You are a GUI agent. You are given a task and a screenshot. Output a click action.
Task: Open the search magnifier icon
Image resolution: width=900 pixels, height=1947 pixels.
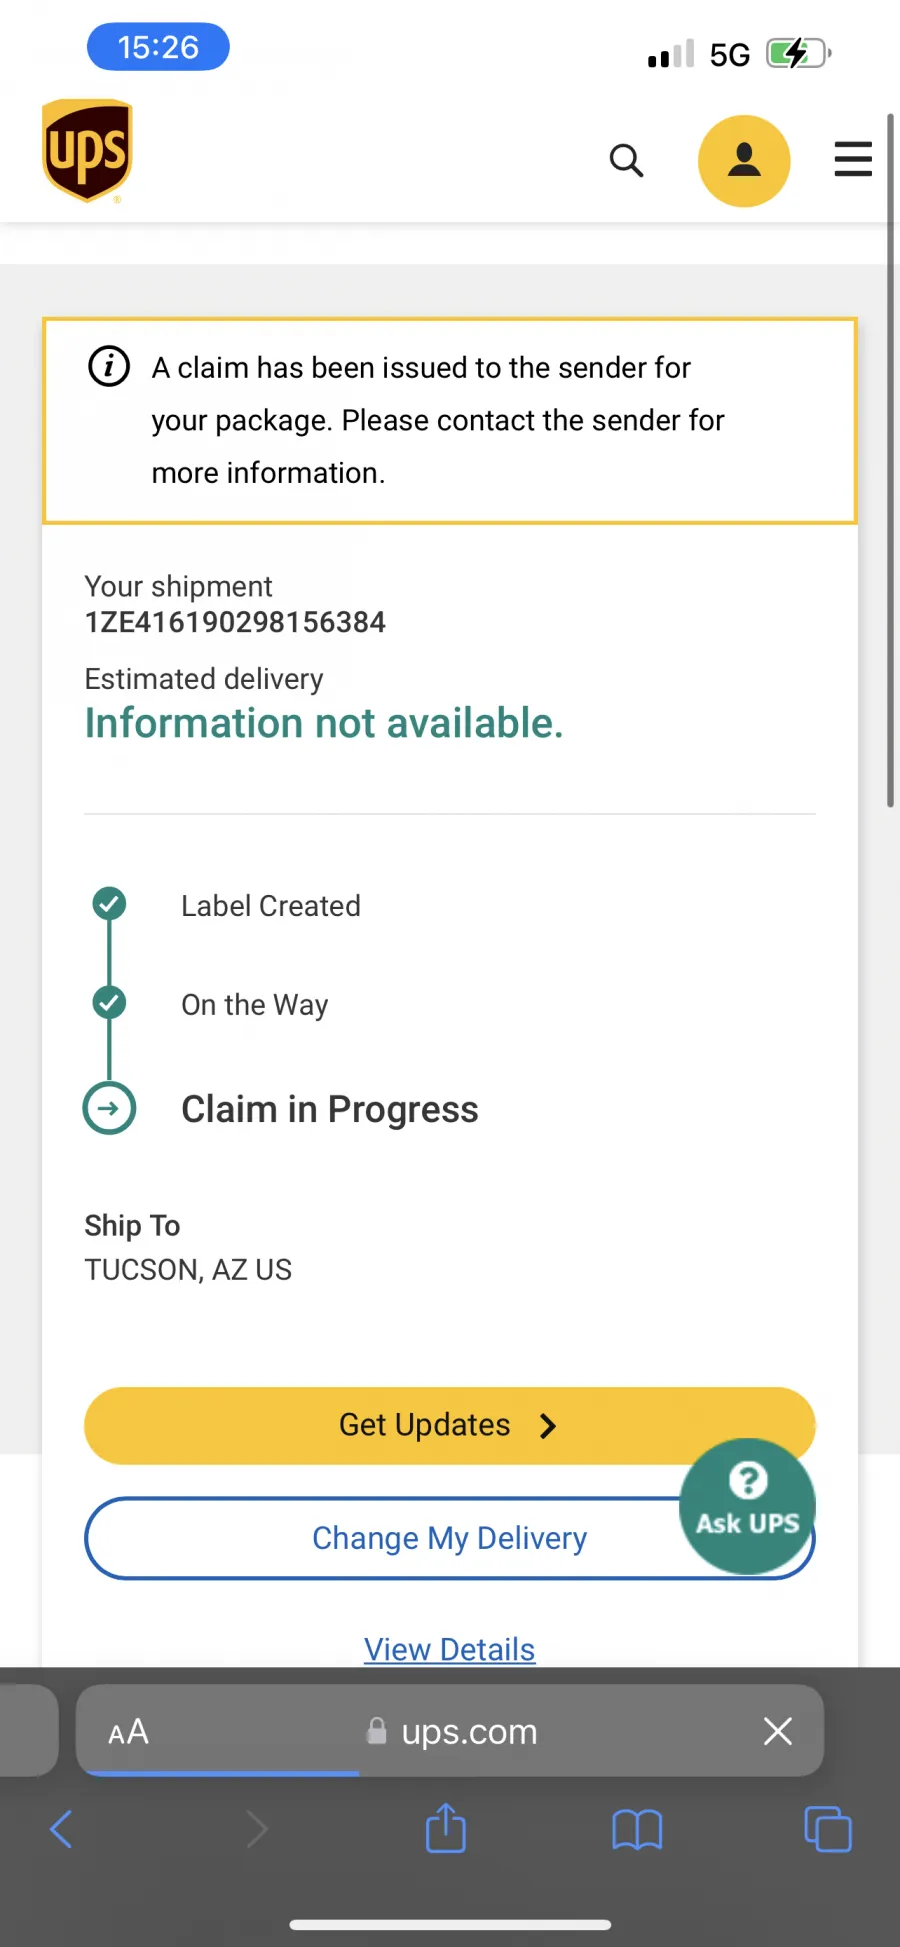pos(626,160)
